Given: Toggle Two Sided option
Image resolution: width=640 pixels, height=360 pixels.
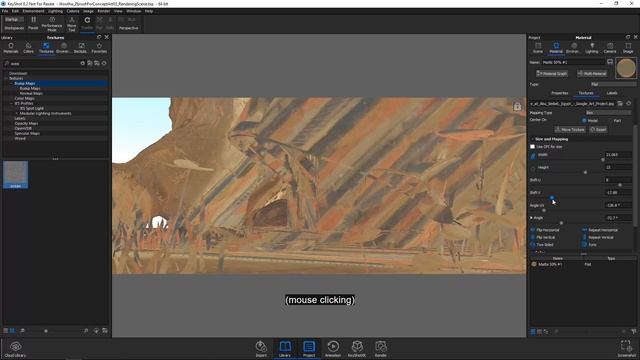Looking at the screenshot, I should pyautogui.click(x=533, y=244).
